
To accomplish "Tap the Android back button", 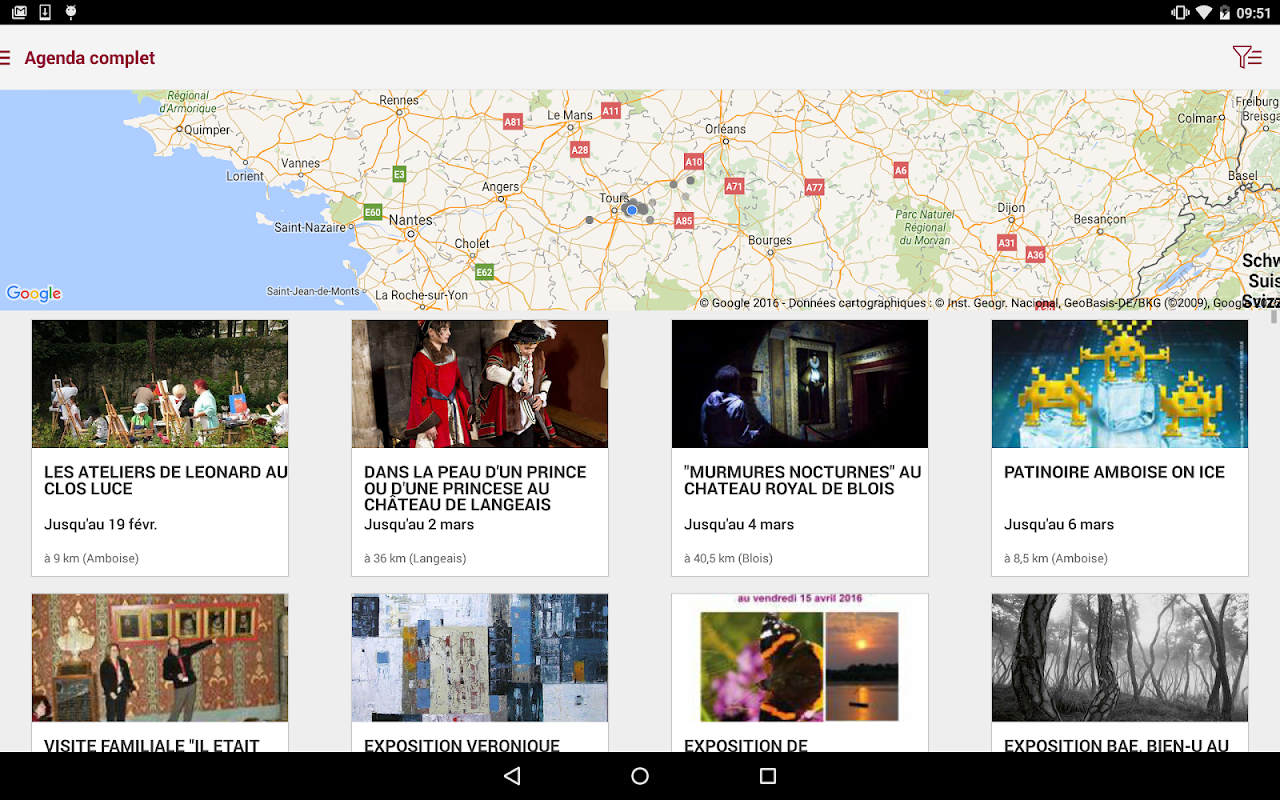I will [x=512, y=776].
